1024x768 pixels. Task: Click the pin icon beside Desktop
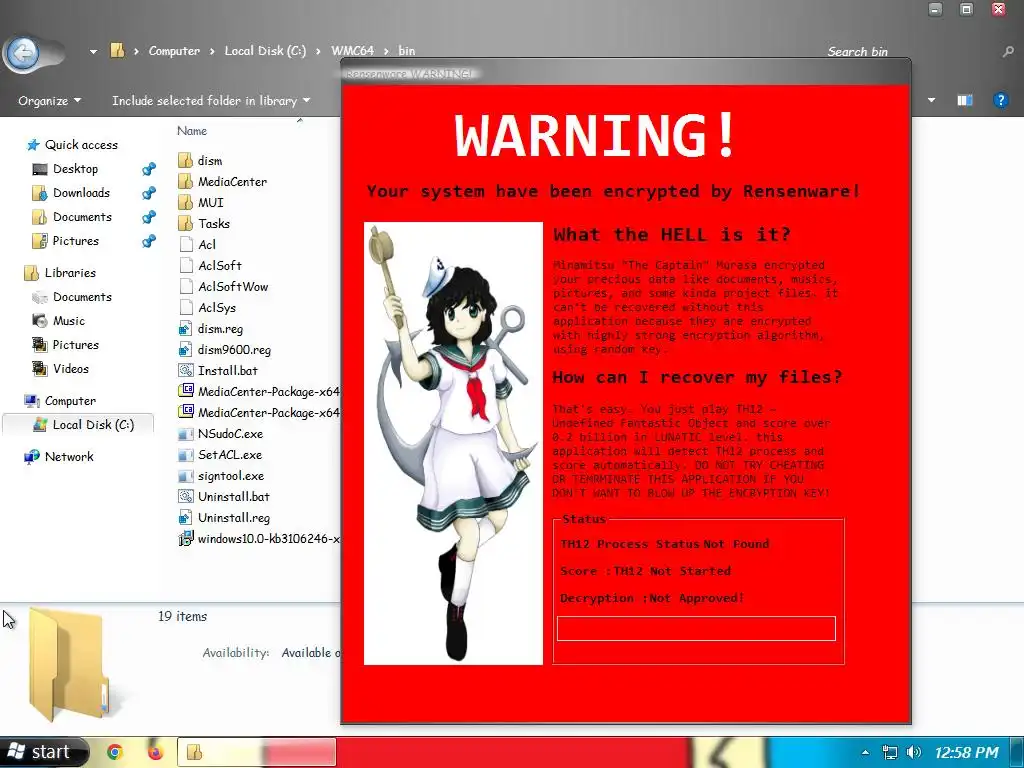(x=149, y=169)
